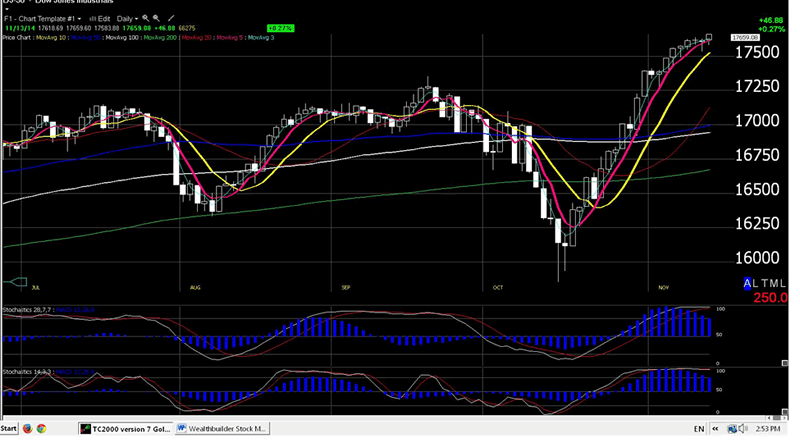Select the A timeframe letter in ALTML

point(749,285)
